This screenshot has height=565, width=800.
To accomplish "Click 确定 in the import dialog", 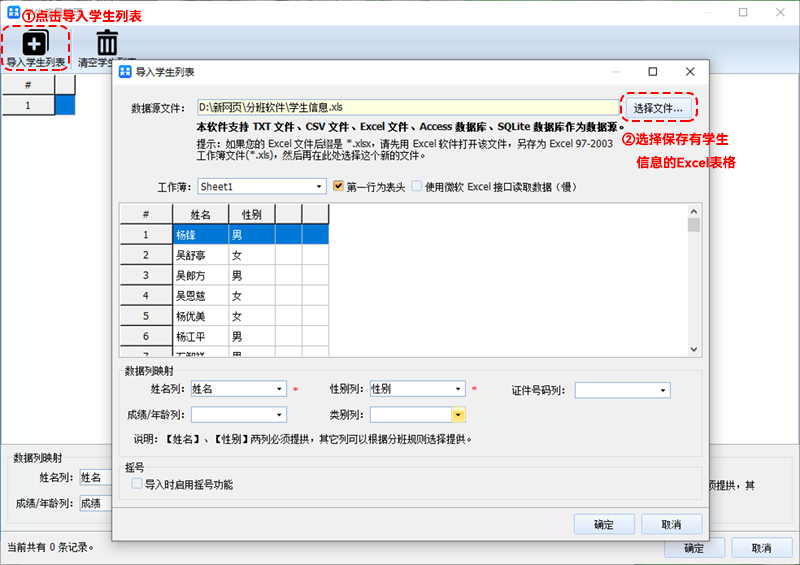I will click(604, 524).
